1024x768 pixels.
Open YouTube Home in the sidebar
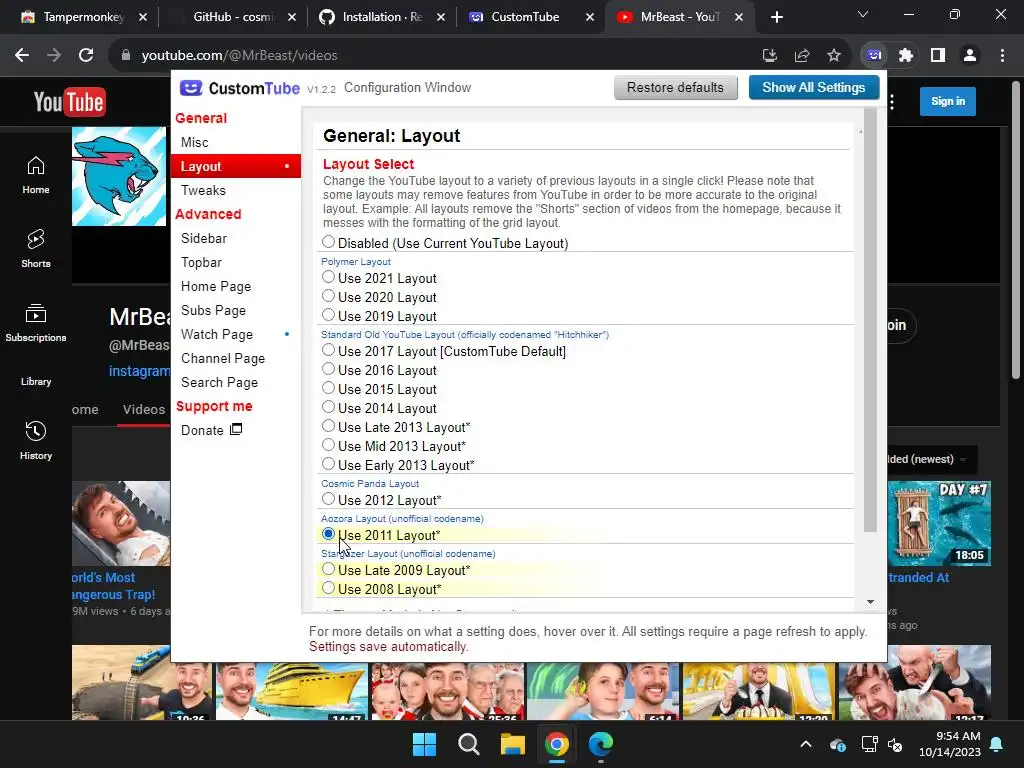[x=36, y=175]
